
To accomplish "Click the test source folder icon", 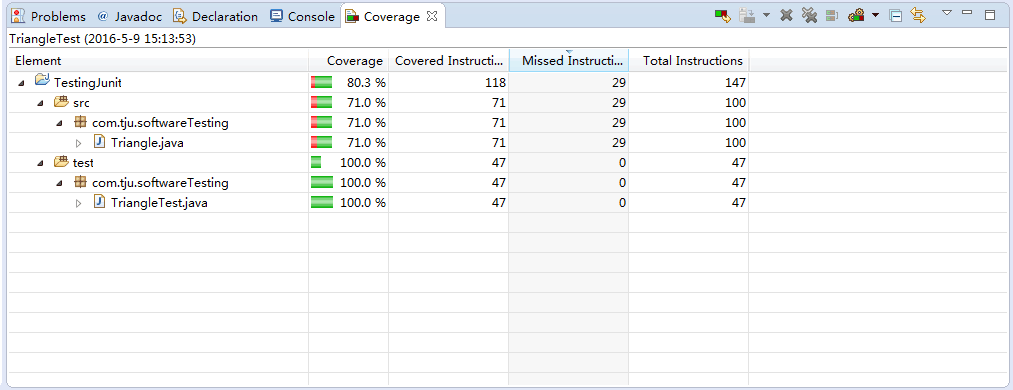I will tap(61, 162).
